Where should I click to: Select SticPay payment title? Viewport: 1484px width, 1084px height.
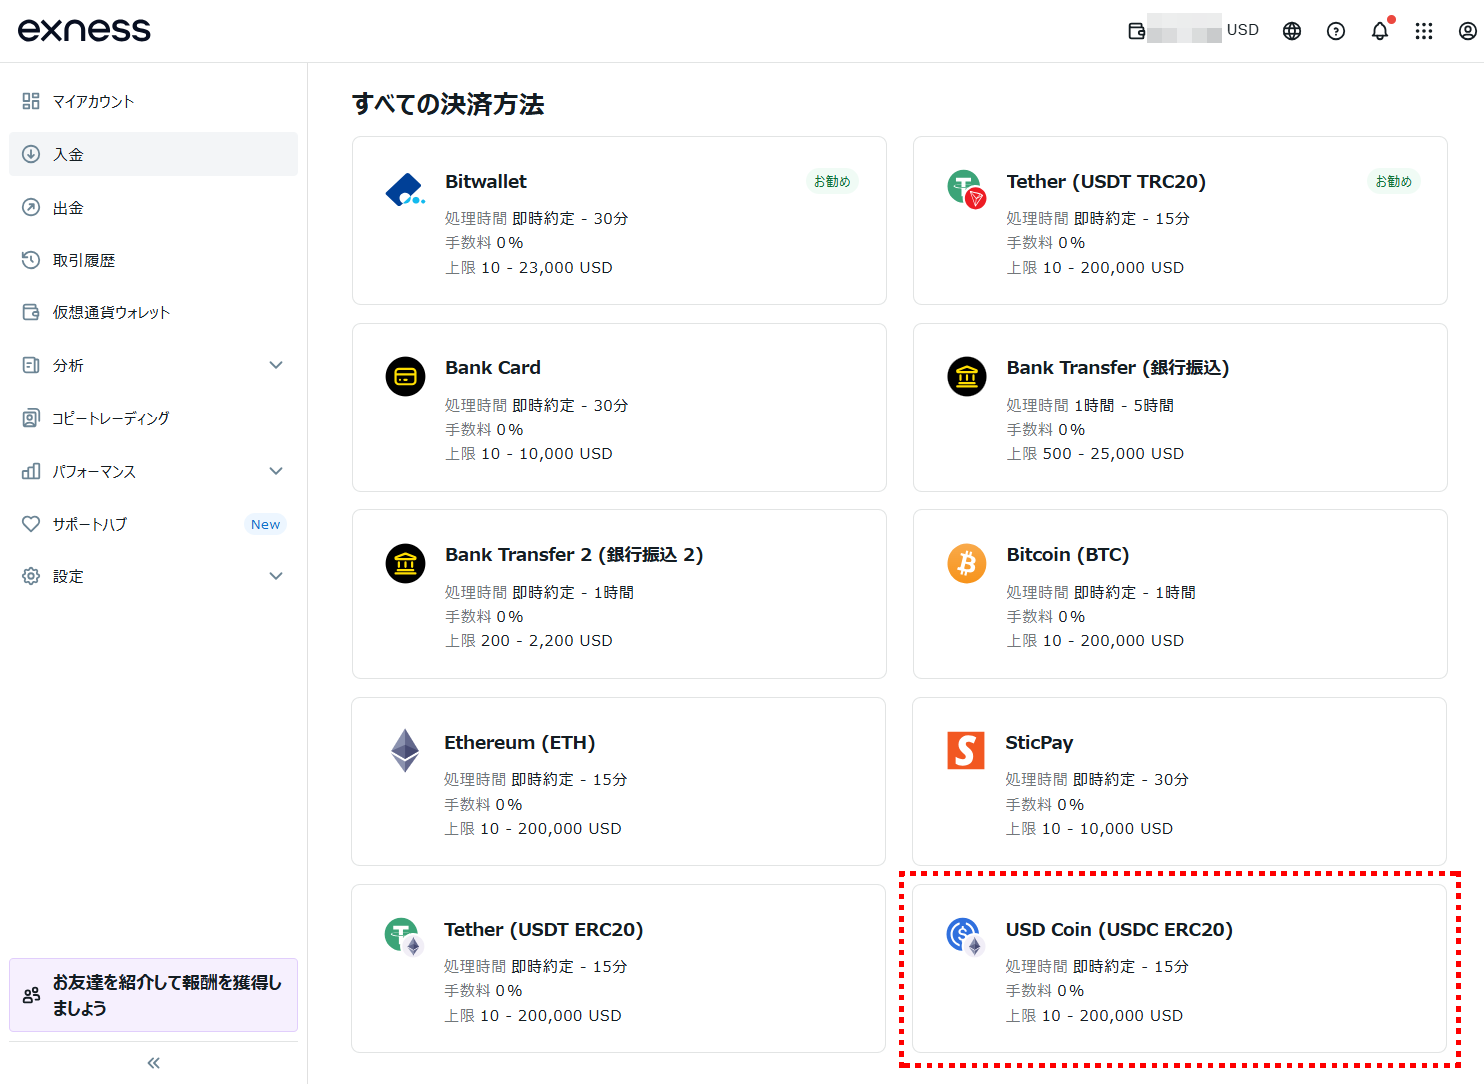(1039, 742)
